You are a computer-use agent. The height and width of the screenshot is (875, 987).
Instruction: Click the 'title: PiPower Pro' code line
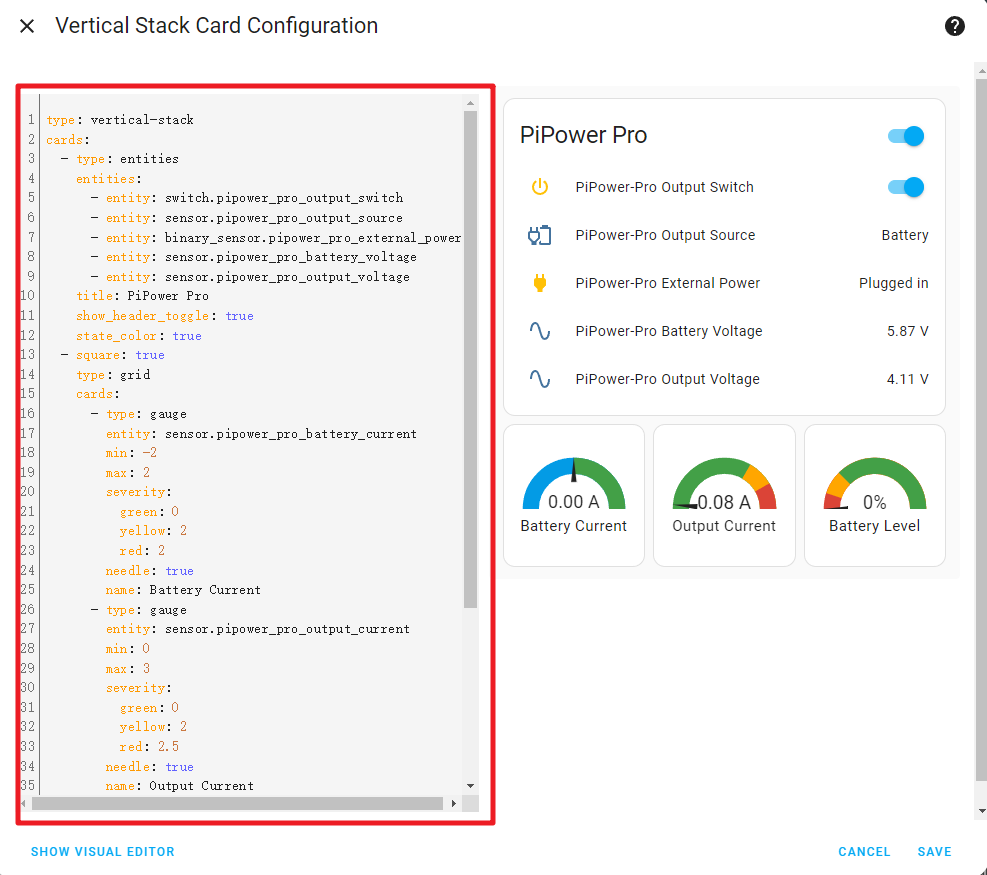pyautogui.click(x=142, y=296)
